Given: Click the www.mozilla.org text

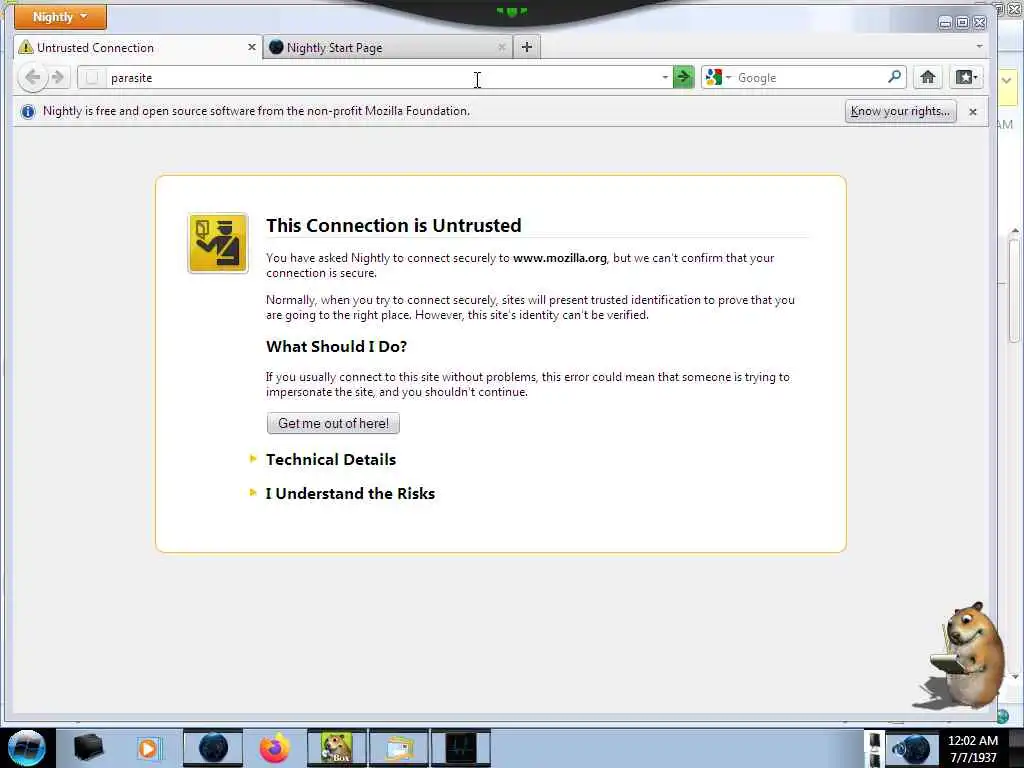Looking at the screenshot, I should click(x=560, y=258).
